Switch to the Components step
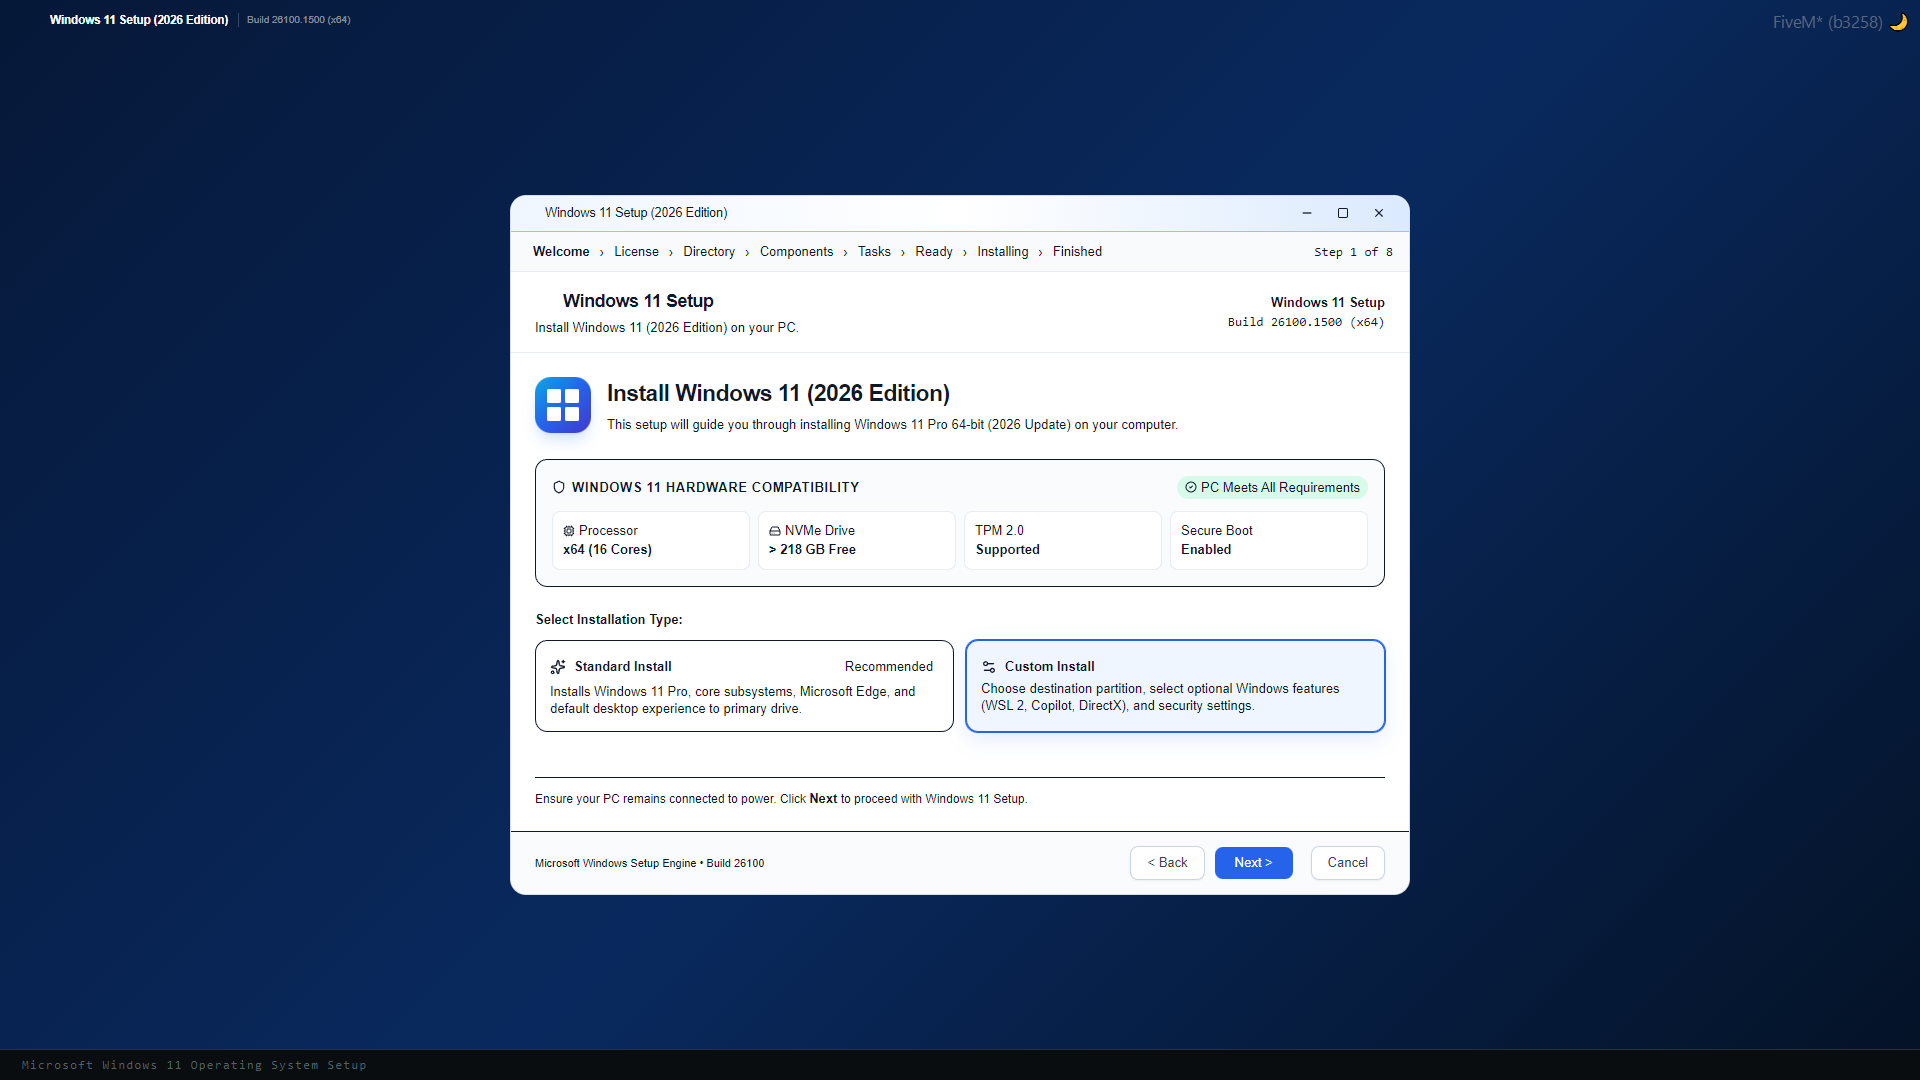 (796, 252)
